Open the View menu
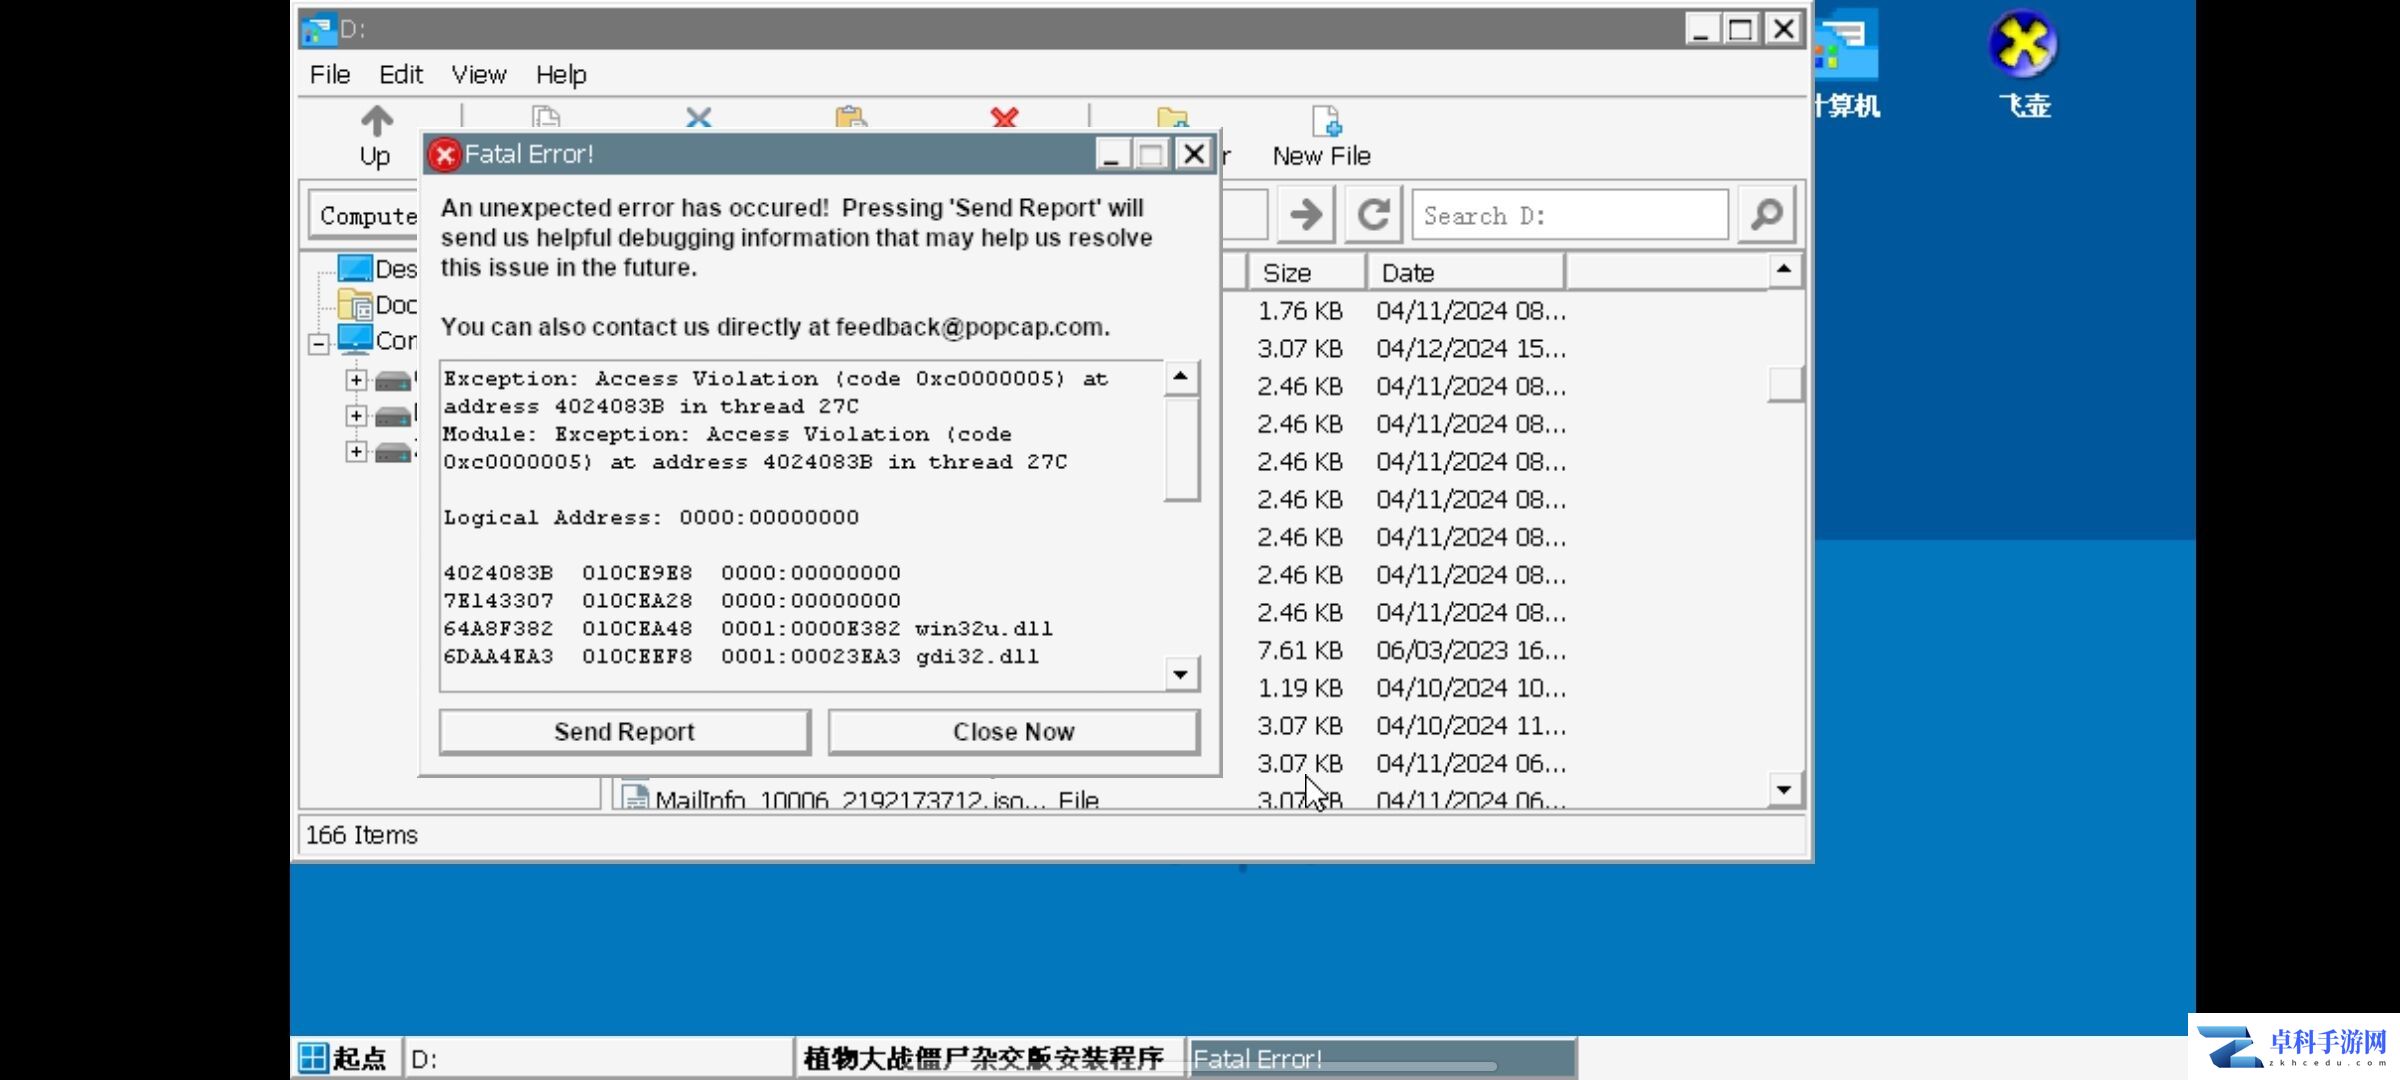The width and height of the screenshot is (2400, 1080). point(479,75)
